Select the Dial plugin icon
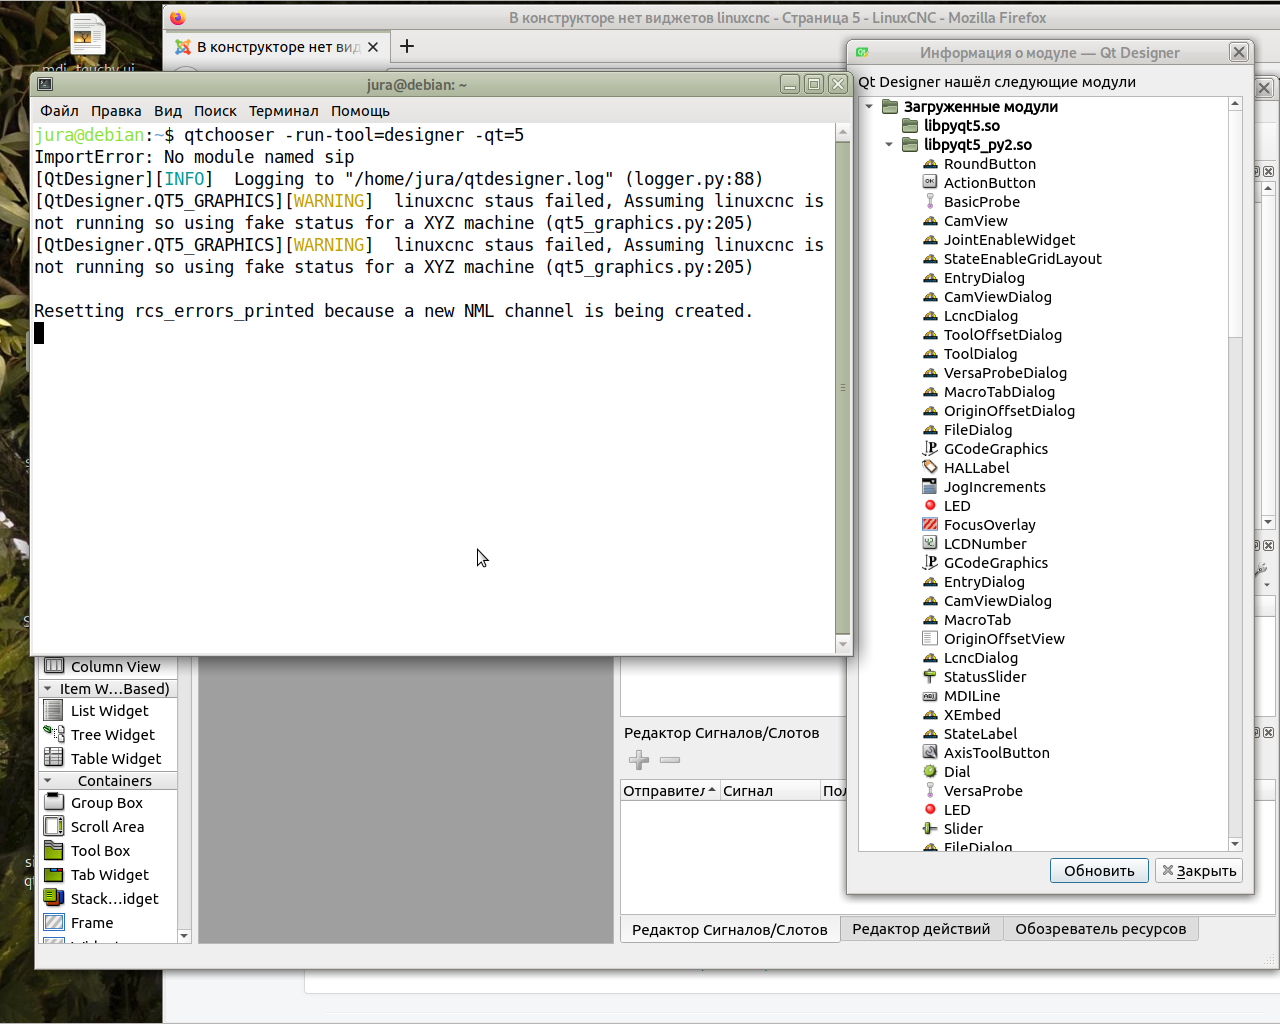 tap(930, 772)
